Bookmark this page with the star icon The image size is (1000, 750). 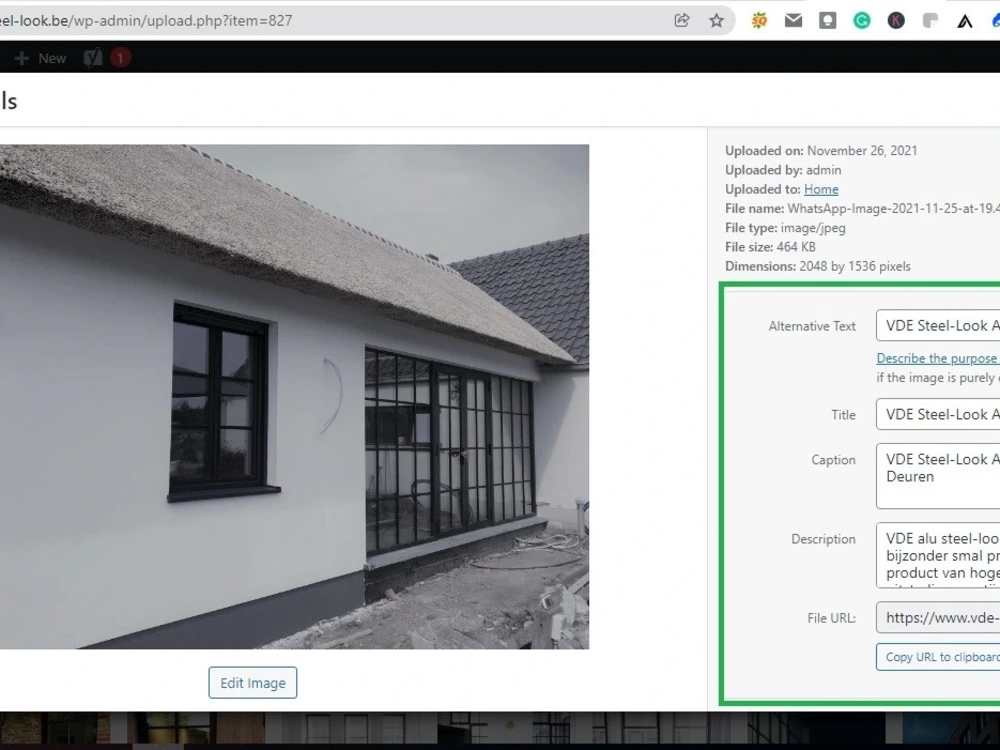tap(716, 20)
